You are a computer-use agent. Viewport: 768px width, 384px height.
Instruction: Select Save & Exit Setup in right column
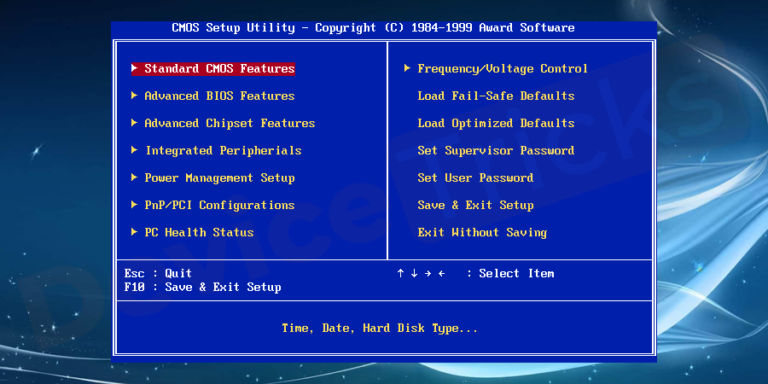[475, 205]
